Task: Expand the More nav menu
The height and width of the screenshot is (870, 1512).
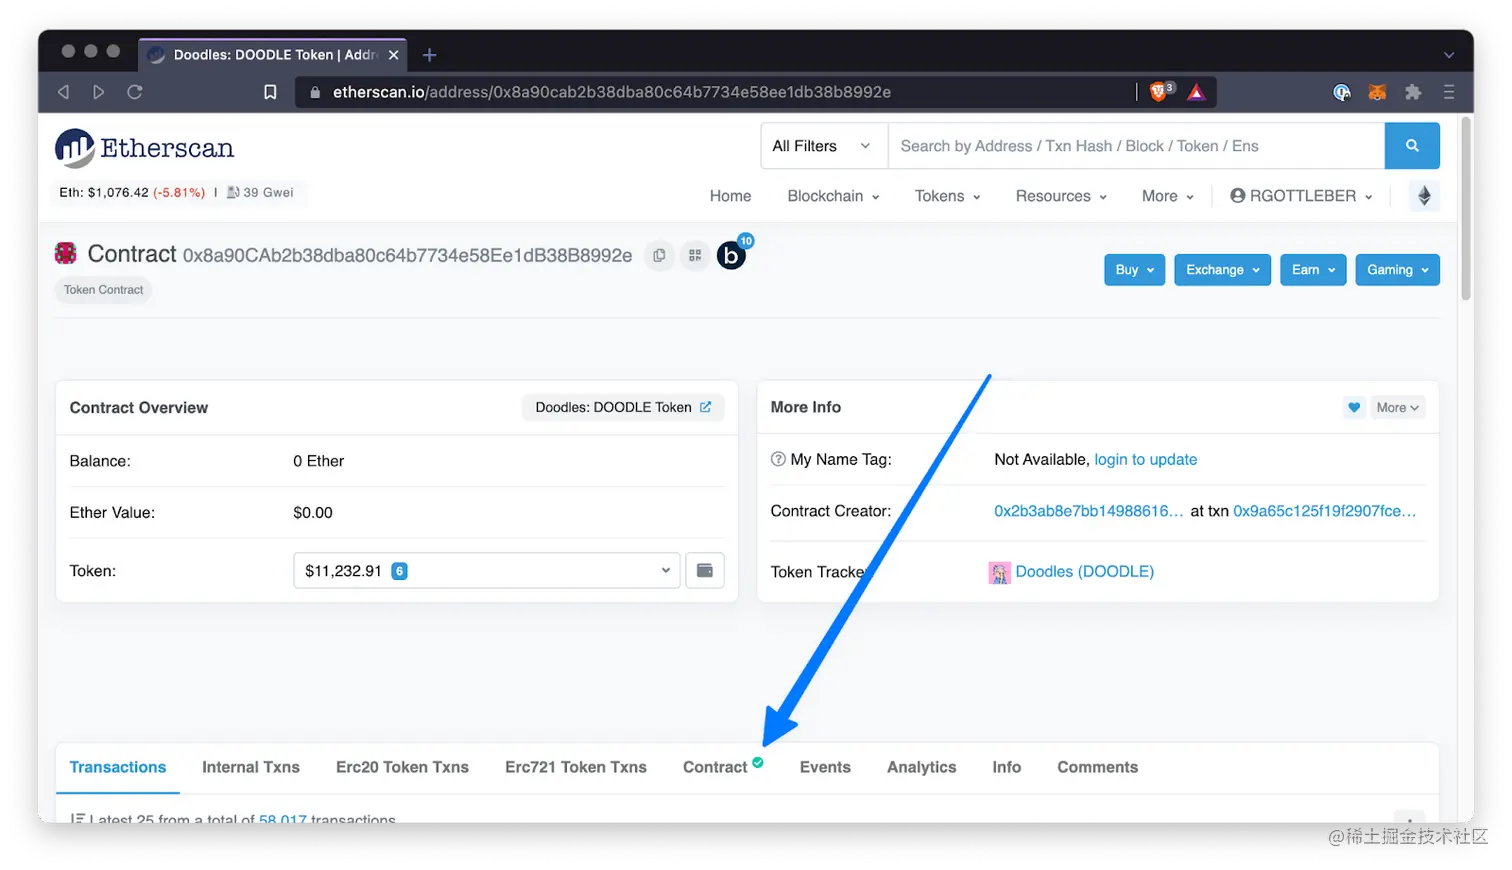Action: pyautogui.click(x=1168, y=196)
